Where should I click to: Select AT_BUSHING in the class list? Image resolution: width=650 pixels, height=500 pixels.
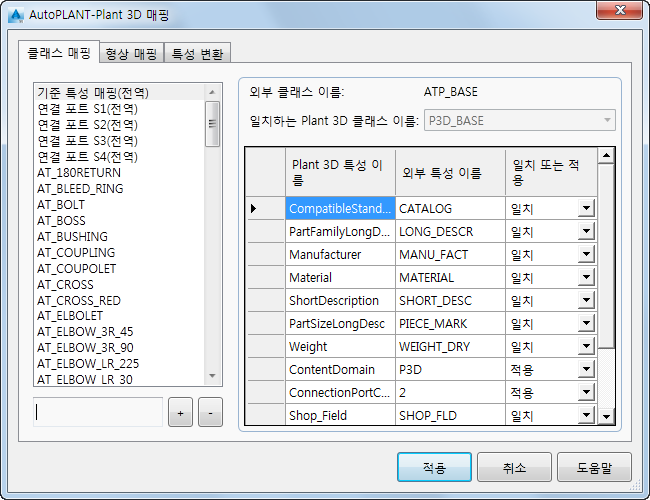(x=119, y=236)
